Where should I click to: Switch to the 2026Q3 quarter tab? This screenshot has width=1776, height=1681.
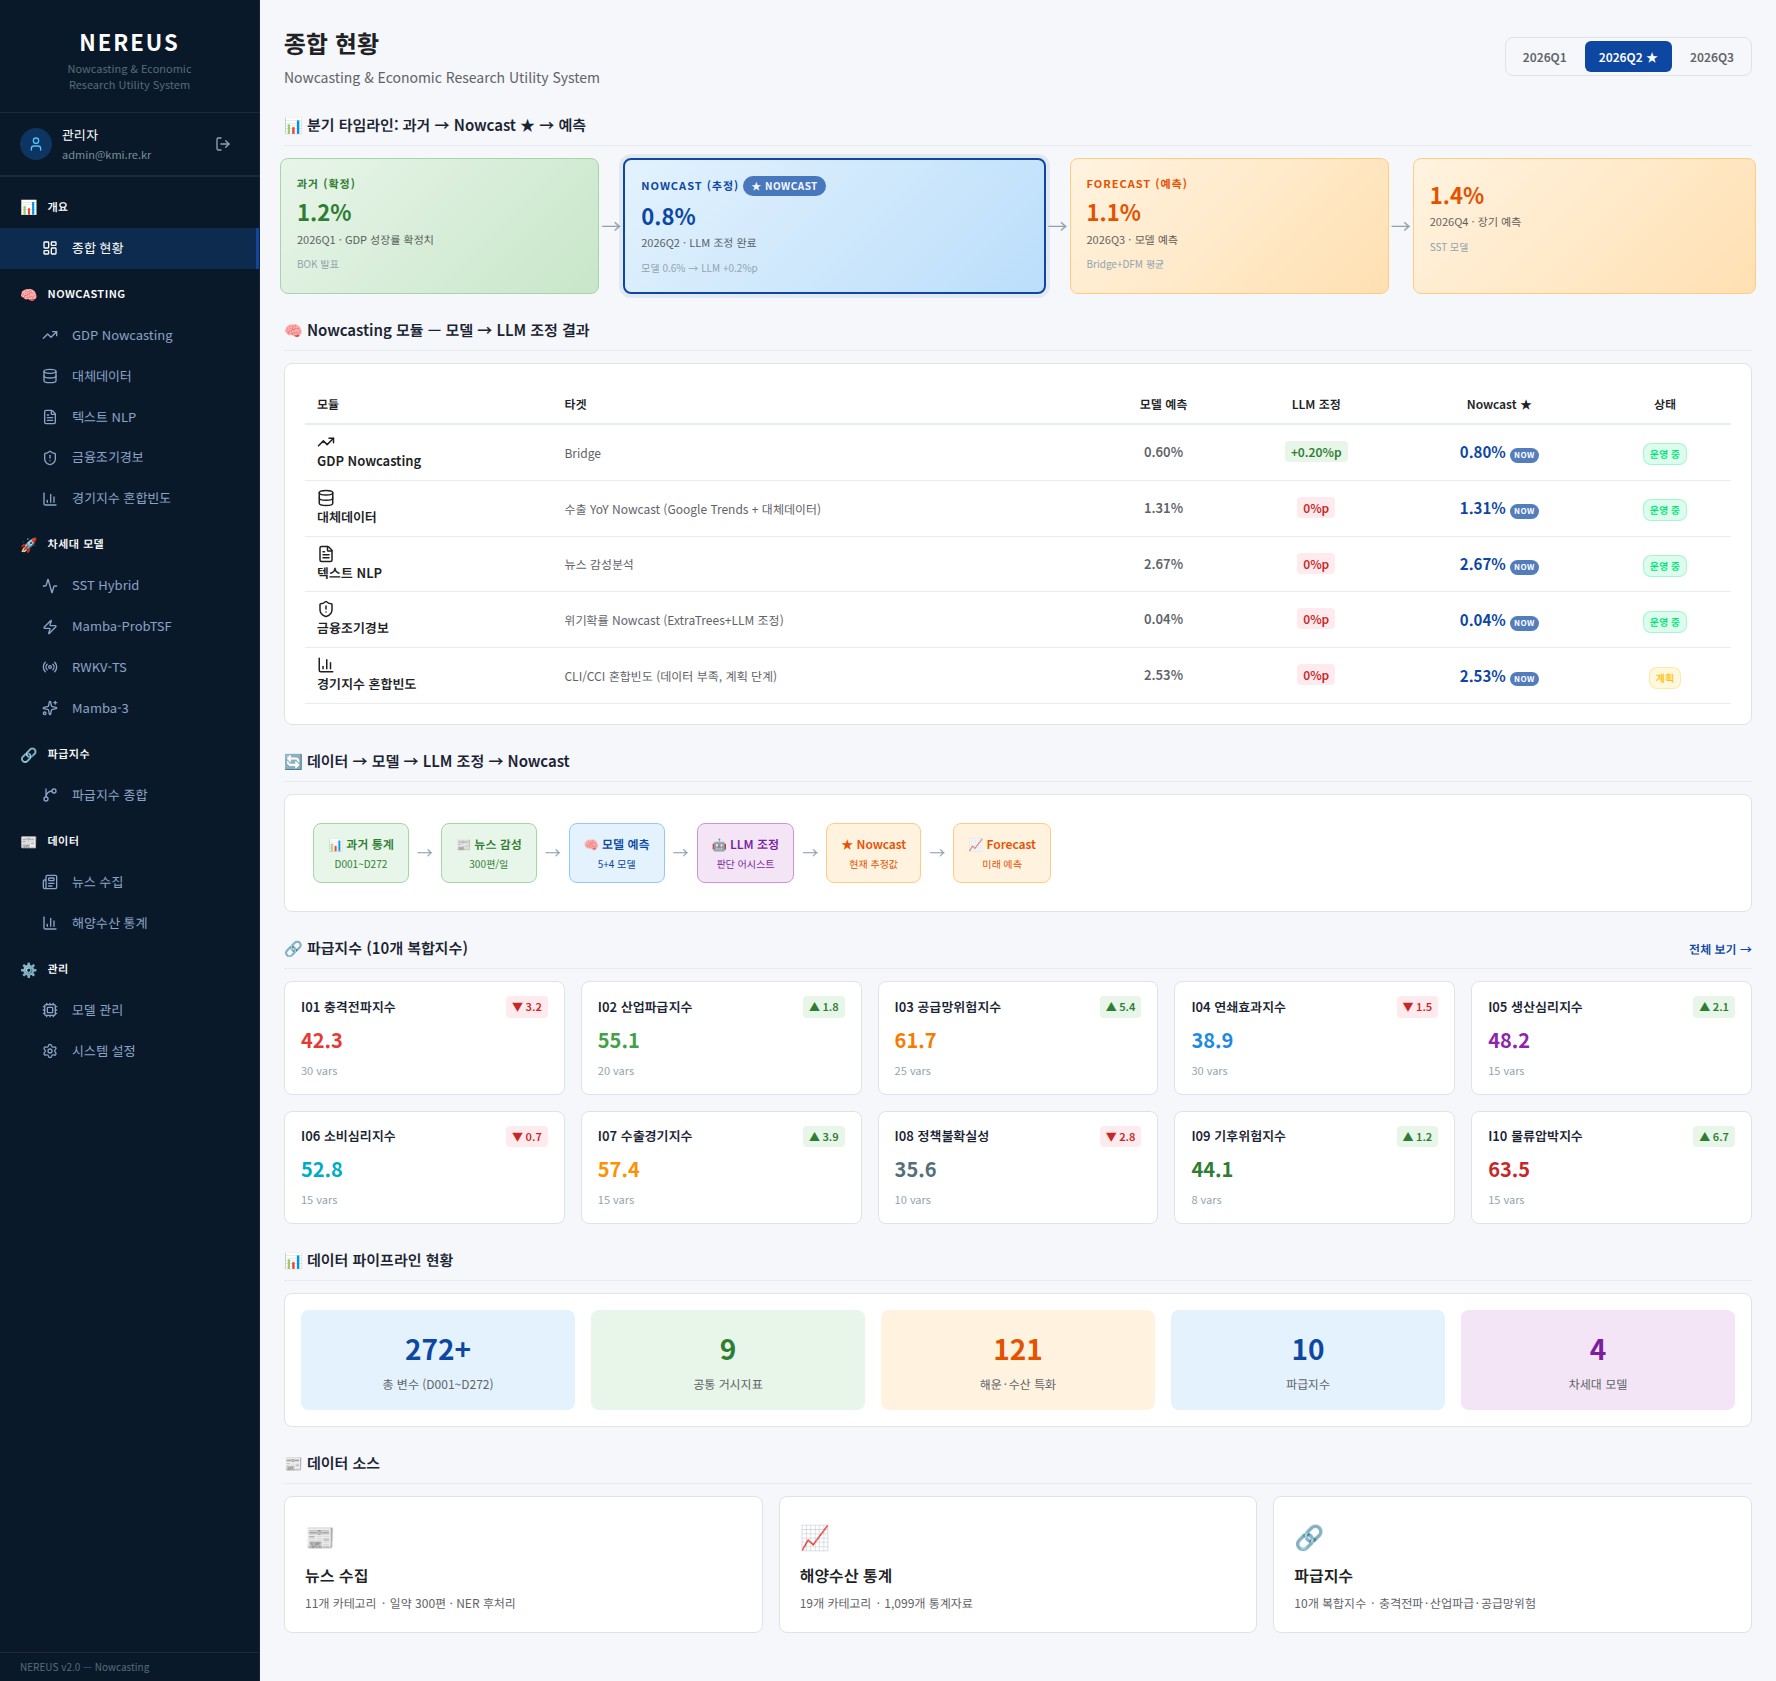(x=1711, y=57)
